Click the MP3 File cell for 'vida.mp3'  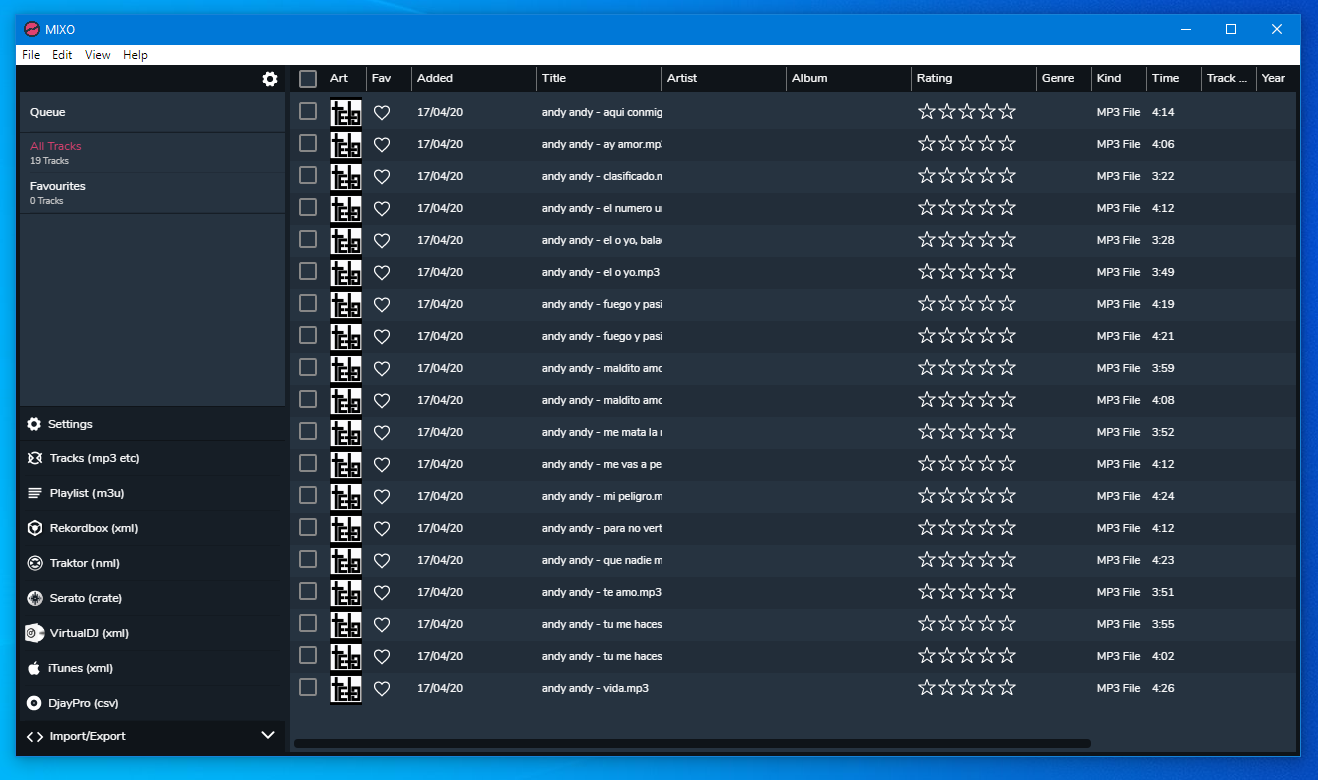pyautogui.click(x=1119, y=688)
